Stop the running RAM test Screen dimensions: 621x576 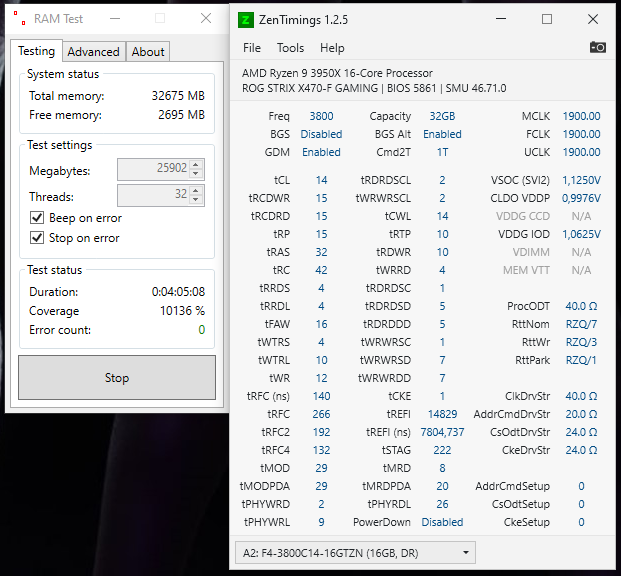coord(117,378)
